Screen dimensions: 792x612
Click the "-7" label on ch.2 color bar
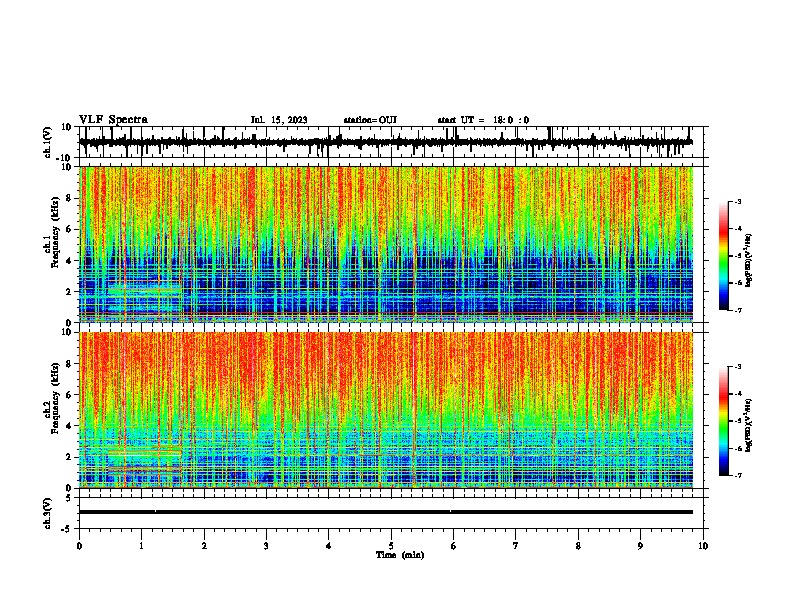tap(737, 475)
